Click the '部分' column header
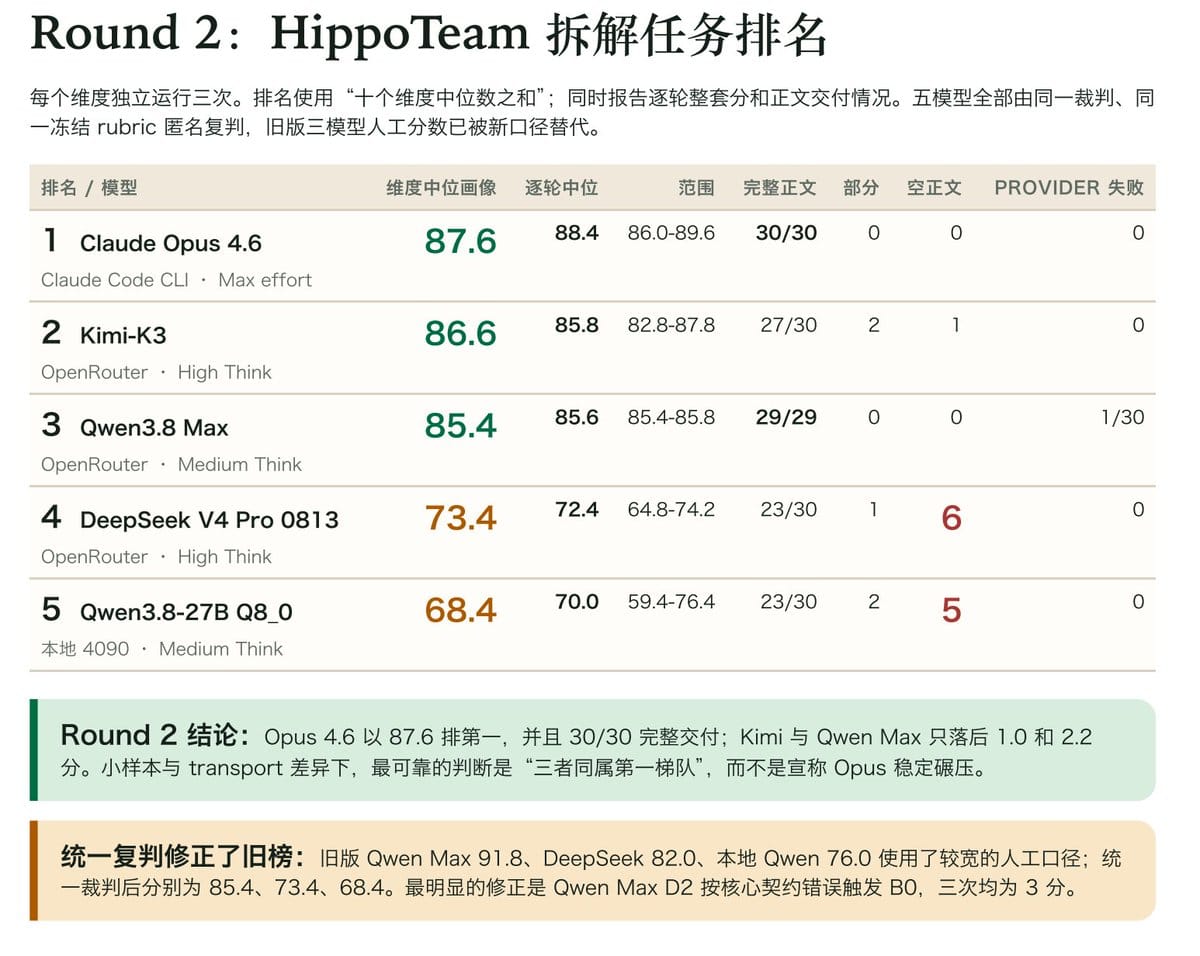 [x=861, y=188]
